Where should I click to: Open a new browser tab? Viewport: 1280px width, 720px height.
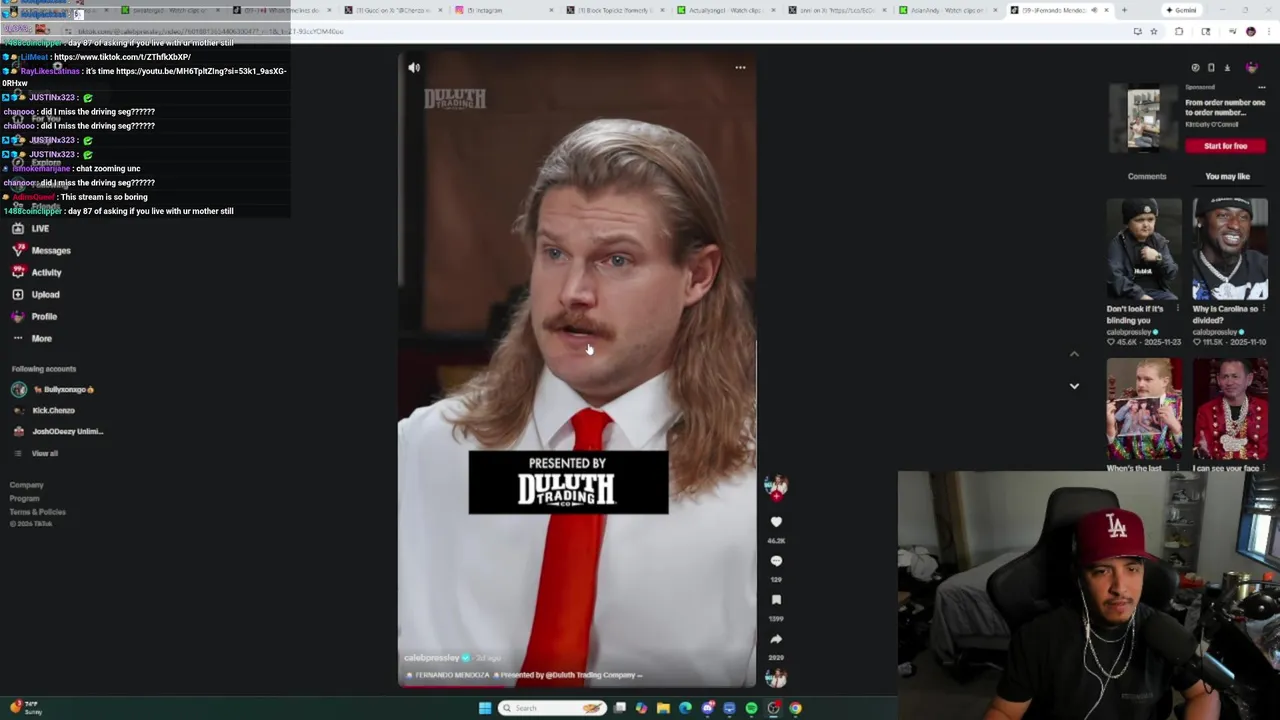tap(1124, 10)
